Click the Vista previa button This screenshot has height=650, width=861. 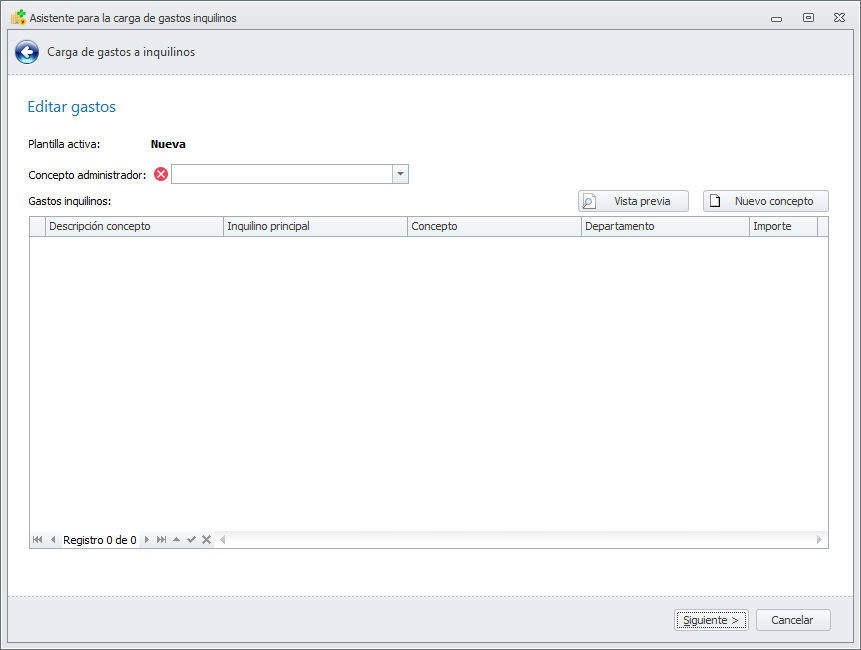point(633,201)
